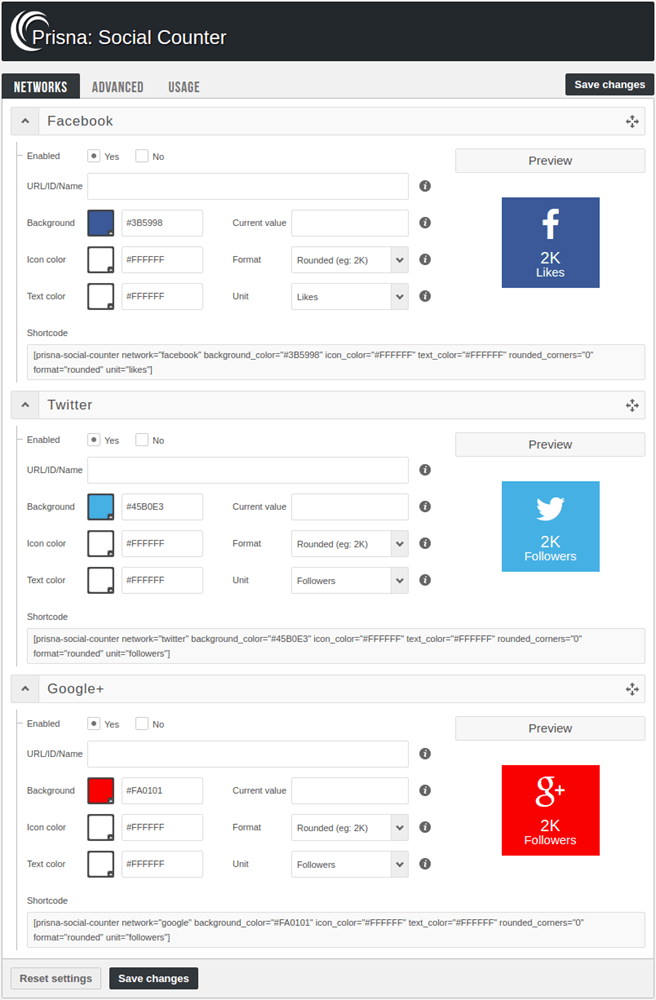Click the Facebook 2K Likes preview tile

[x=550, y=242]
